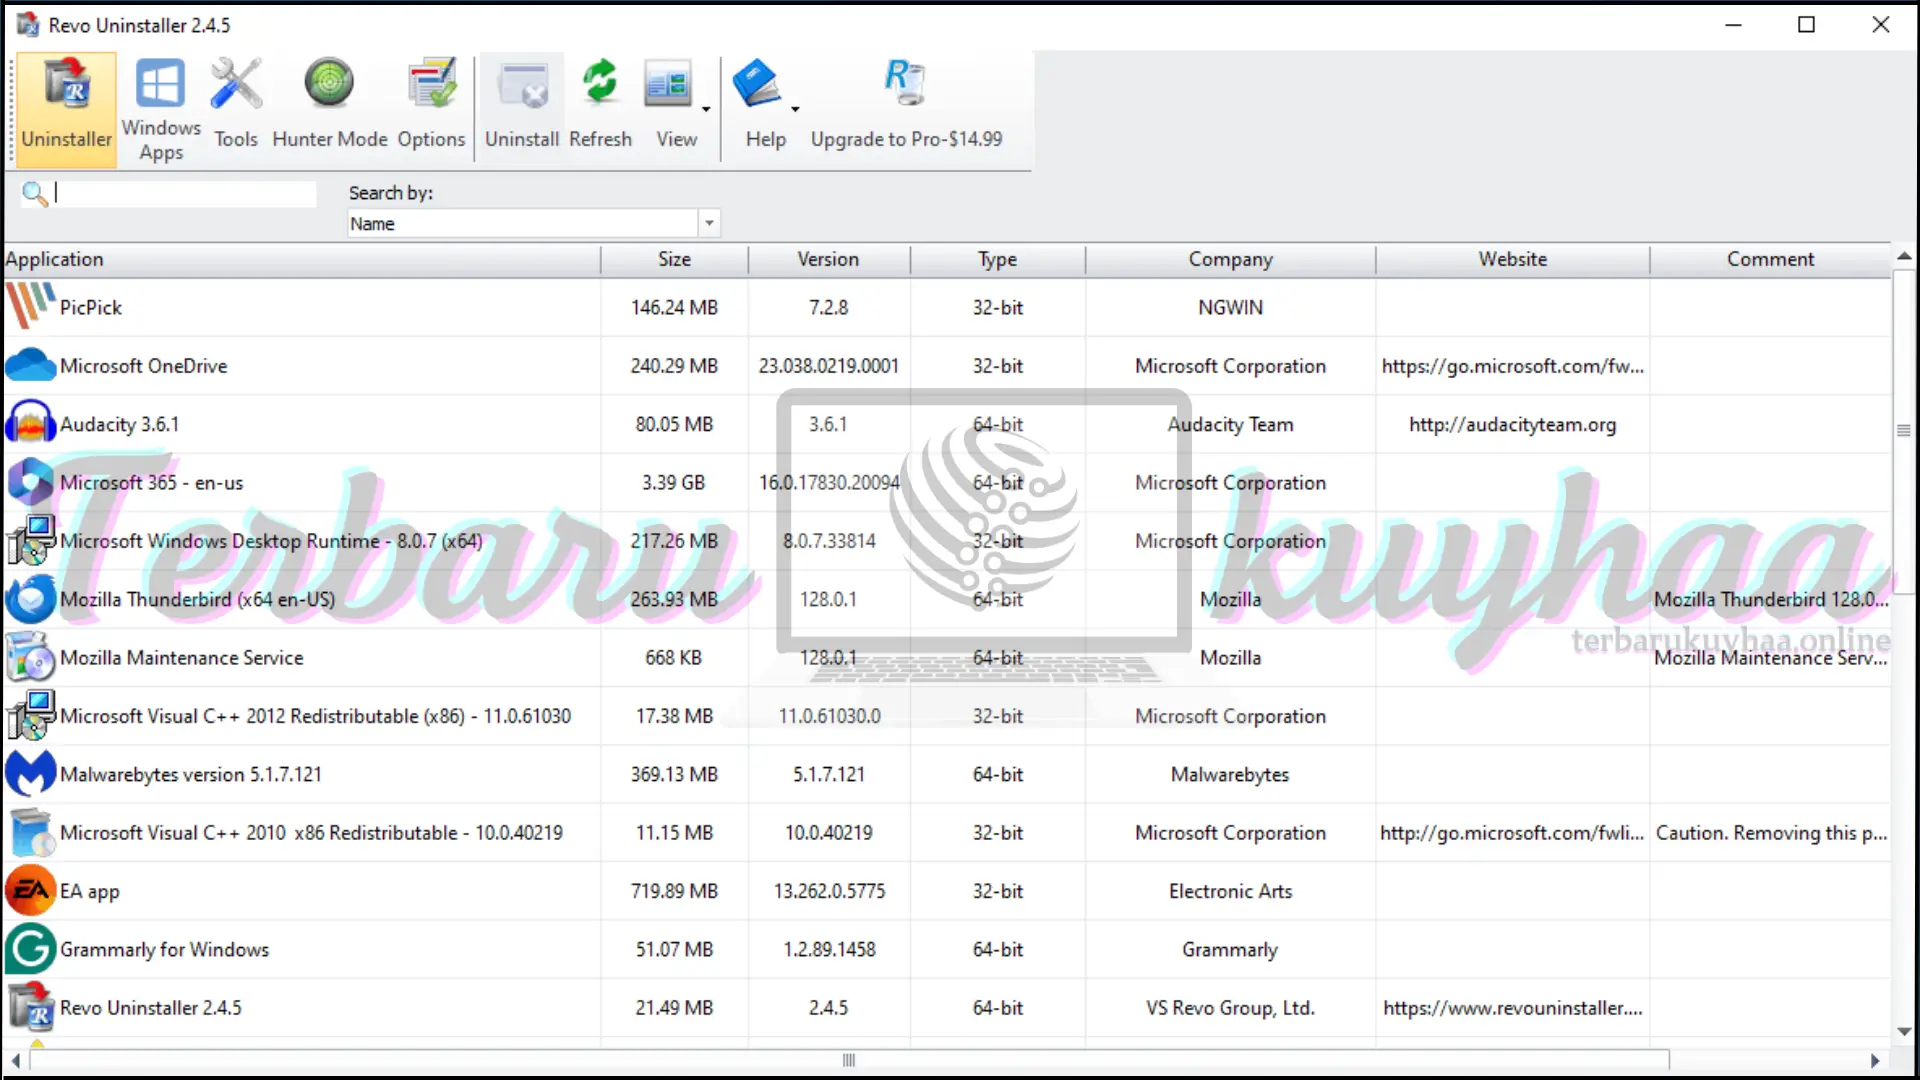Image resolution: width=1920 pixels, height=1080 pixels.
Task: Click Grammarly for Windows entry
Action: click(x=164, y=948)
